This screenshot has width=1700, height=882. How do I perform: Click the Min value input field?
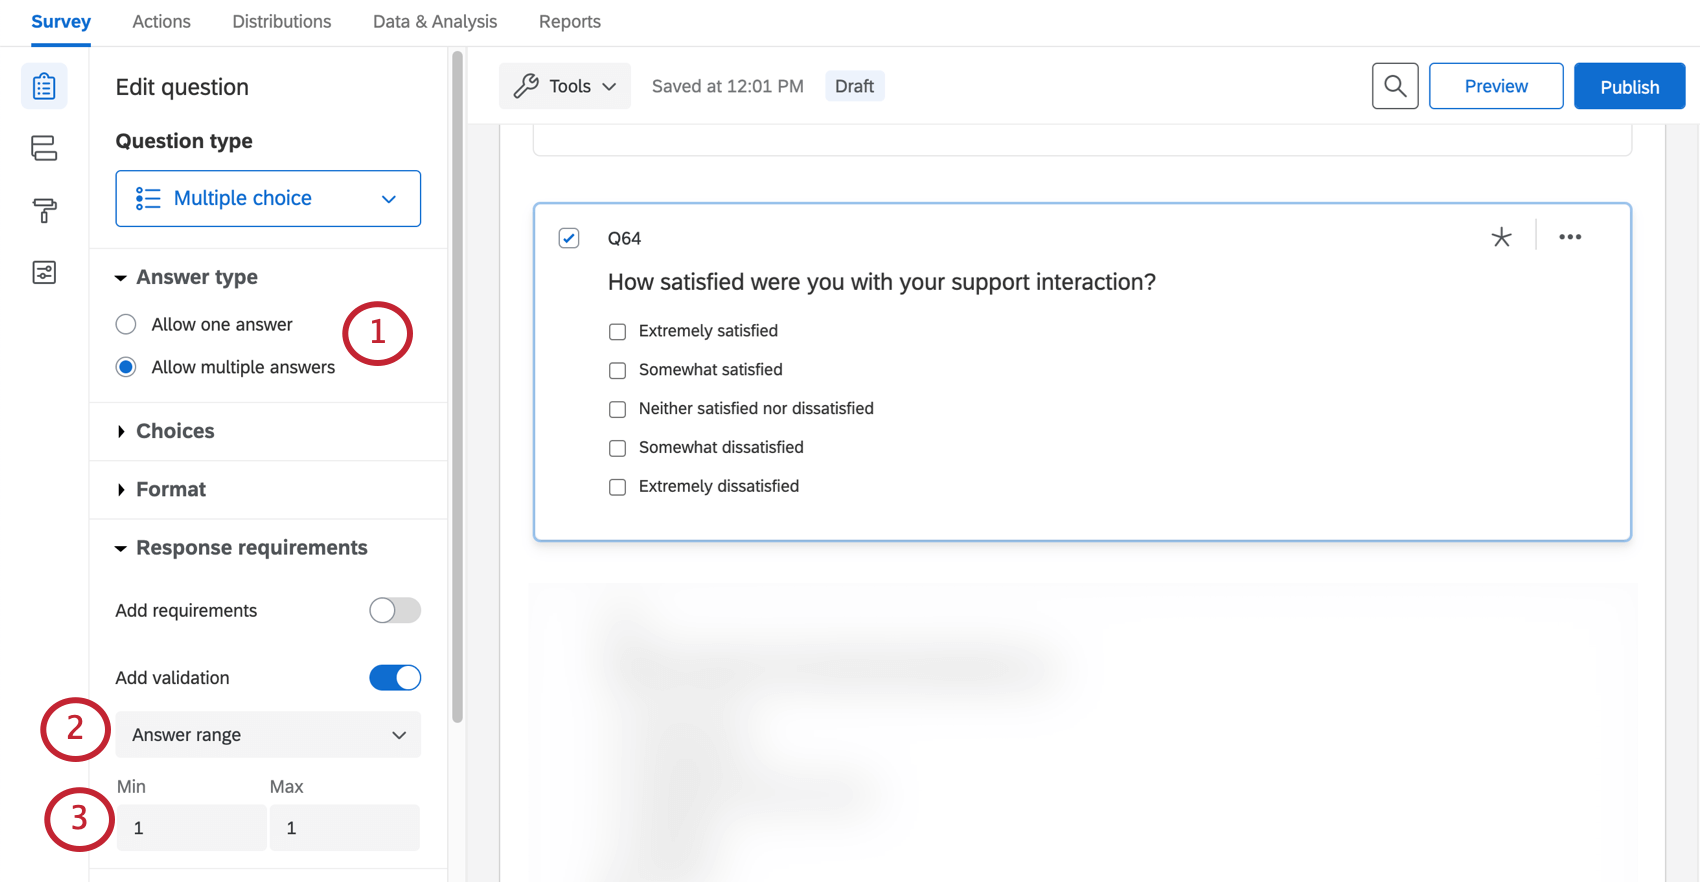point(191,828)
